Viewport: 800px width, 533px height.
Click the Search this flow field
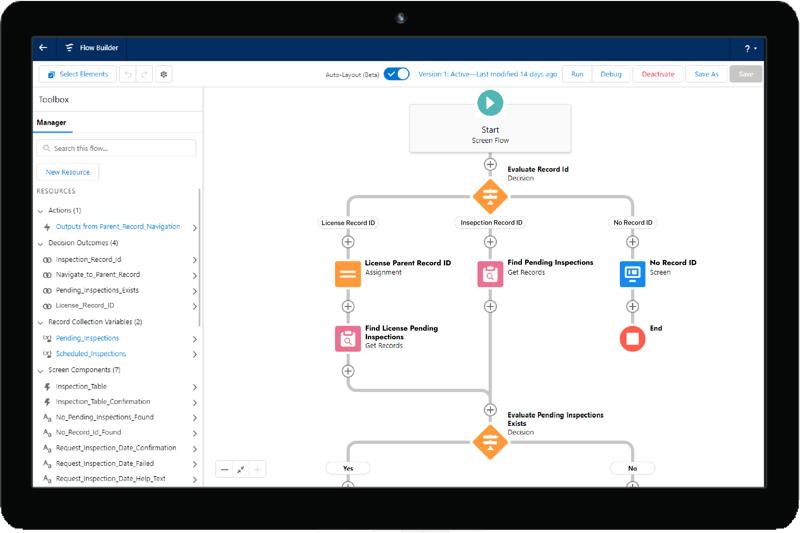click(116, 148)
